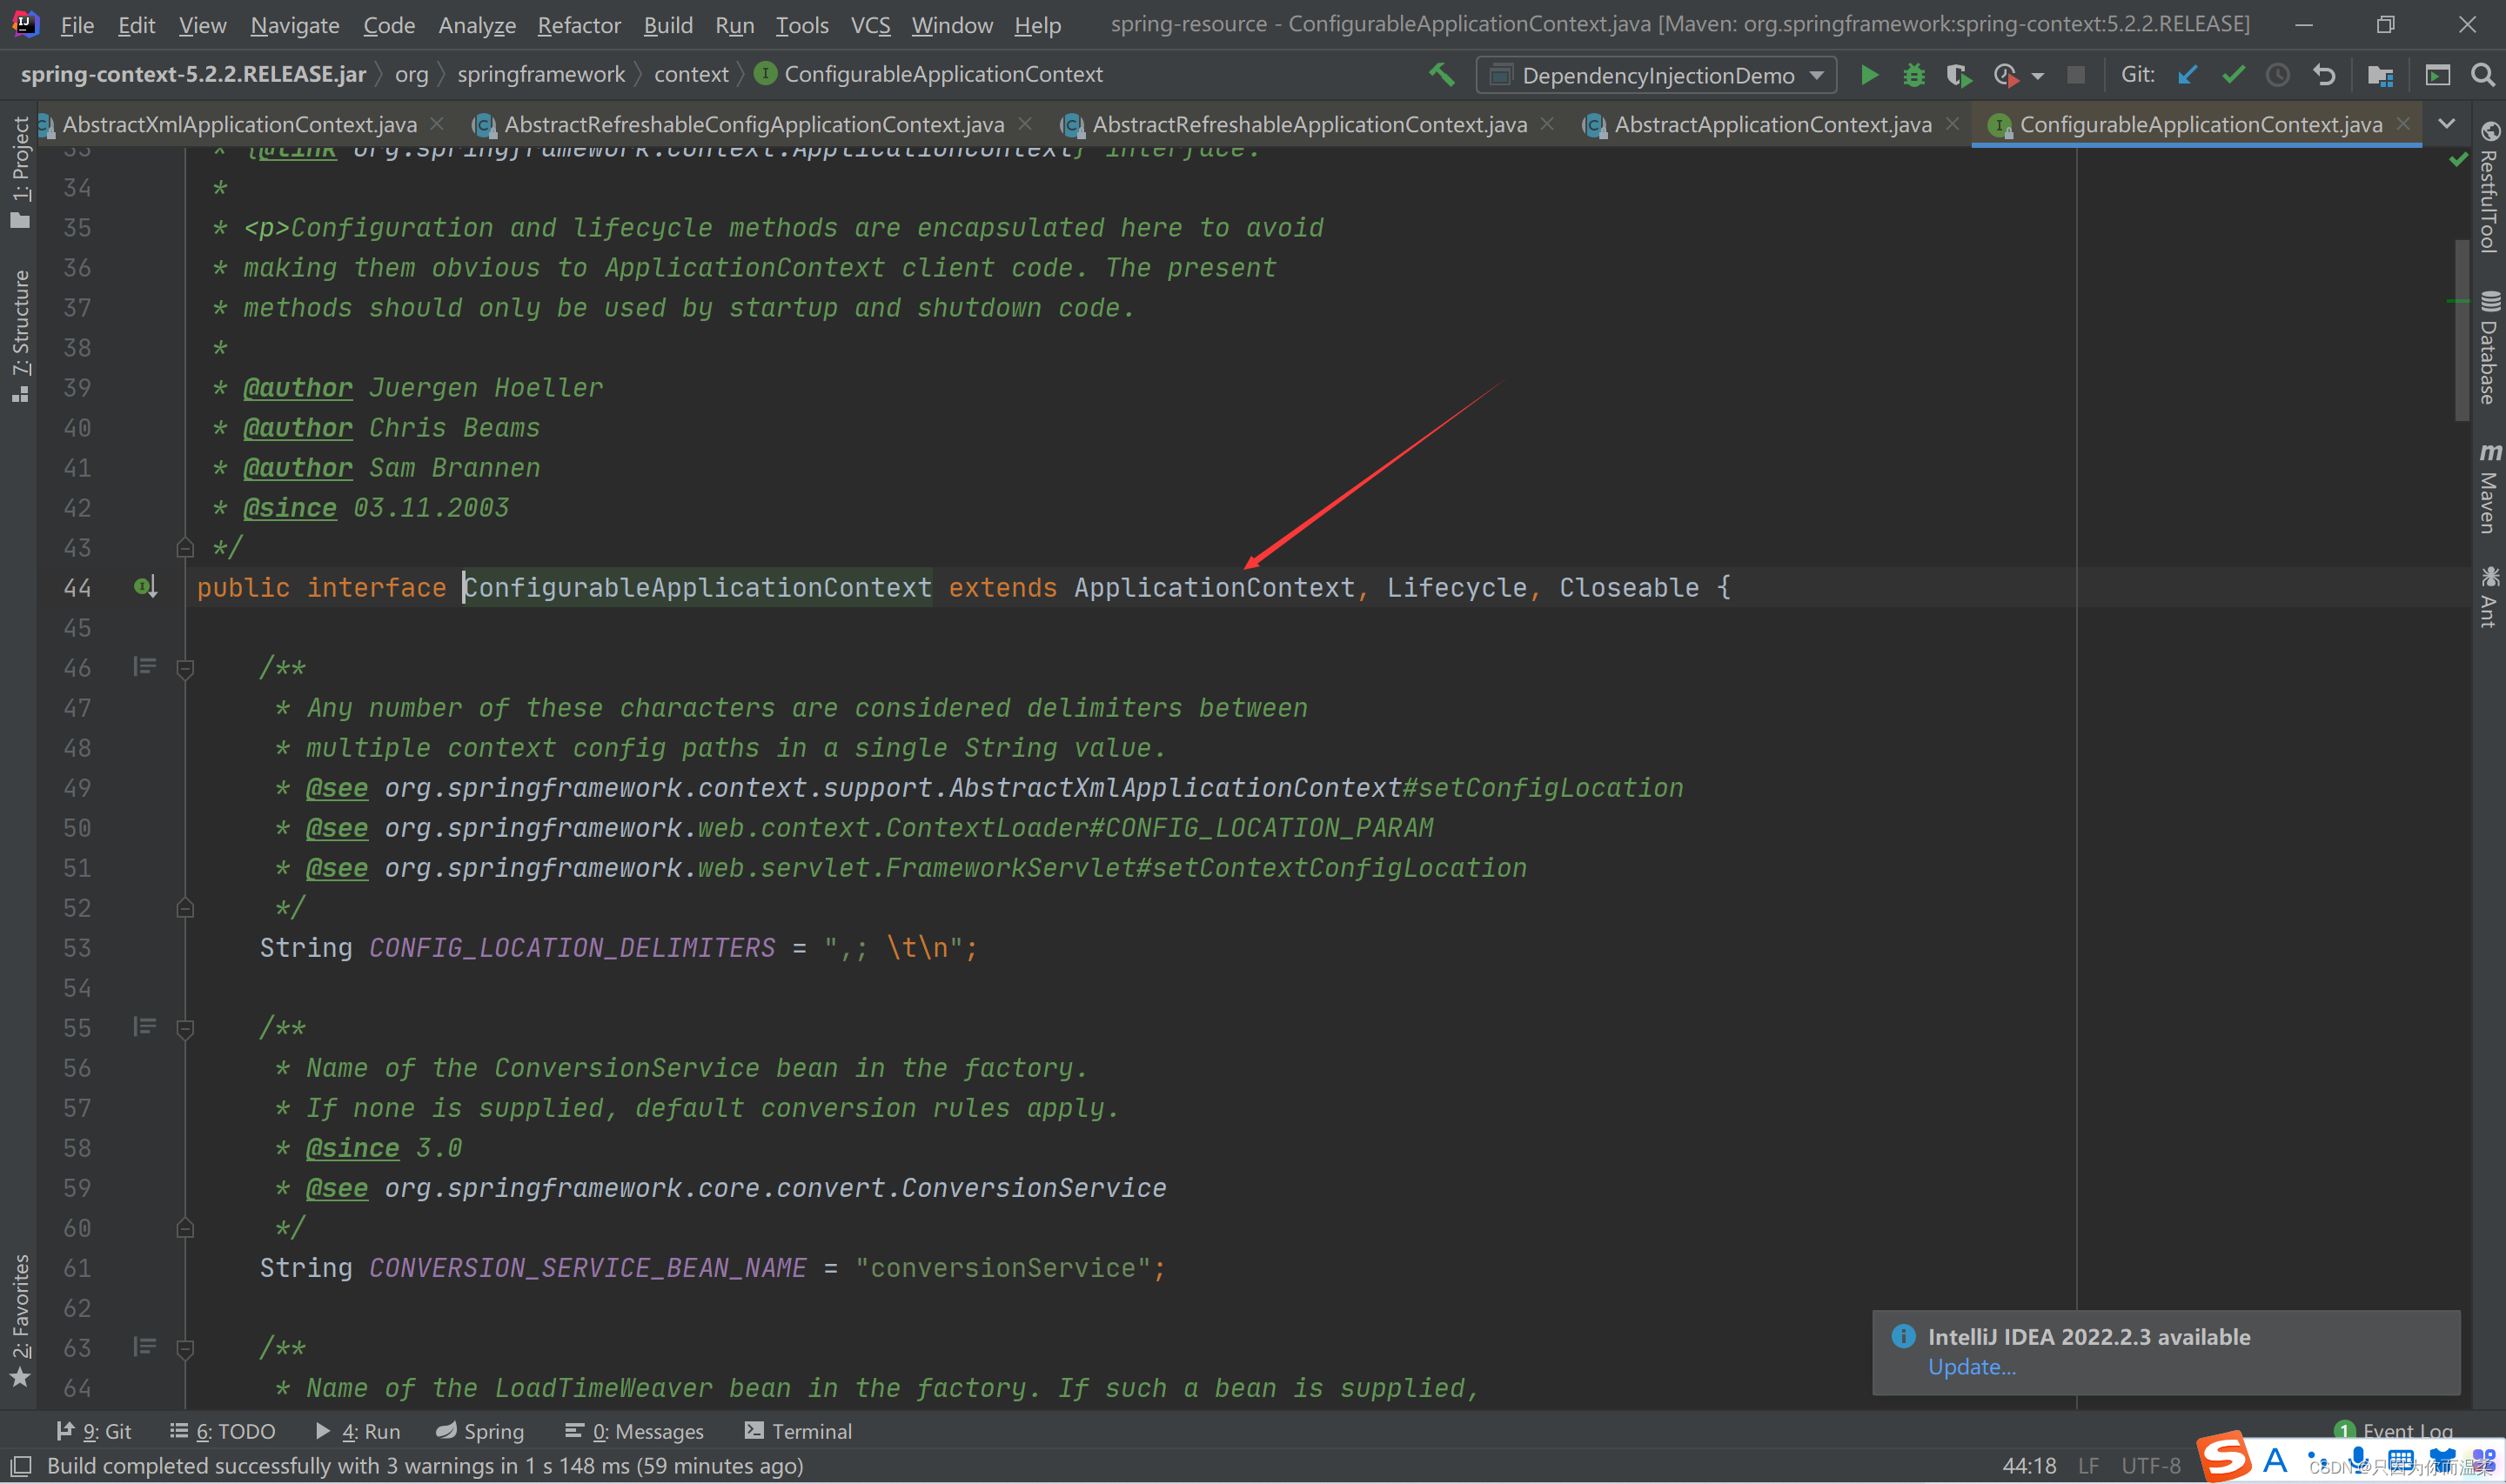This screenshot has height=1484, width=2506.
Task: Open profiler run options dropdown arrow
Action: [x=2037, y=76]
